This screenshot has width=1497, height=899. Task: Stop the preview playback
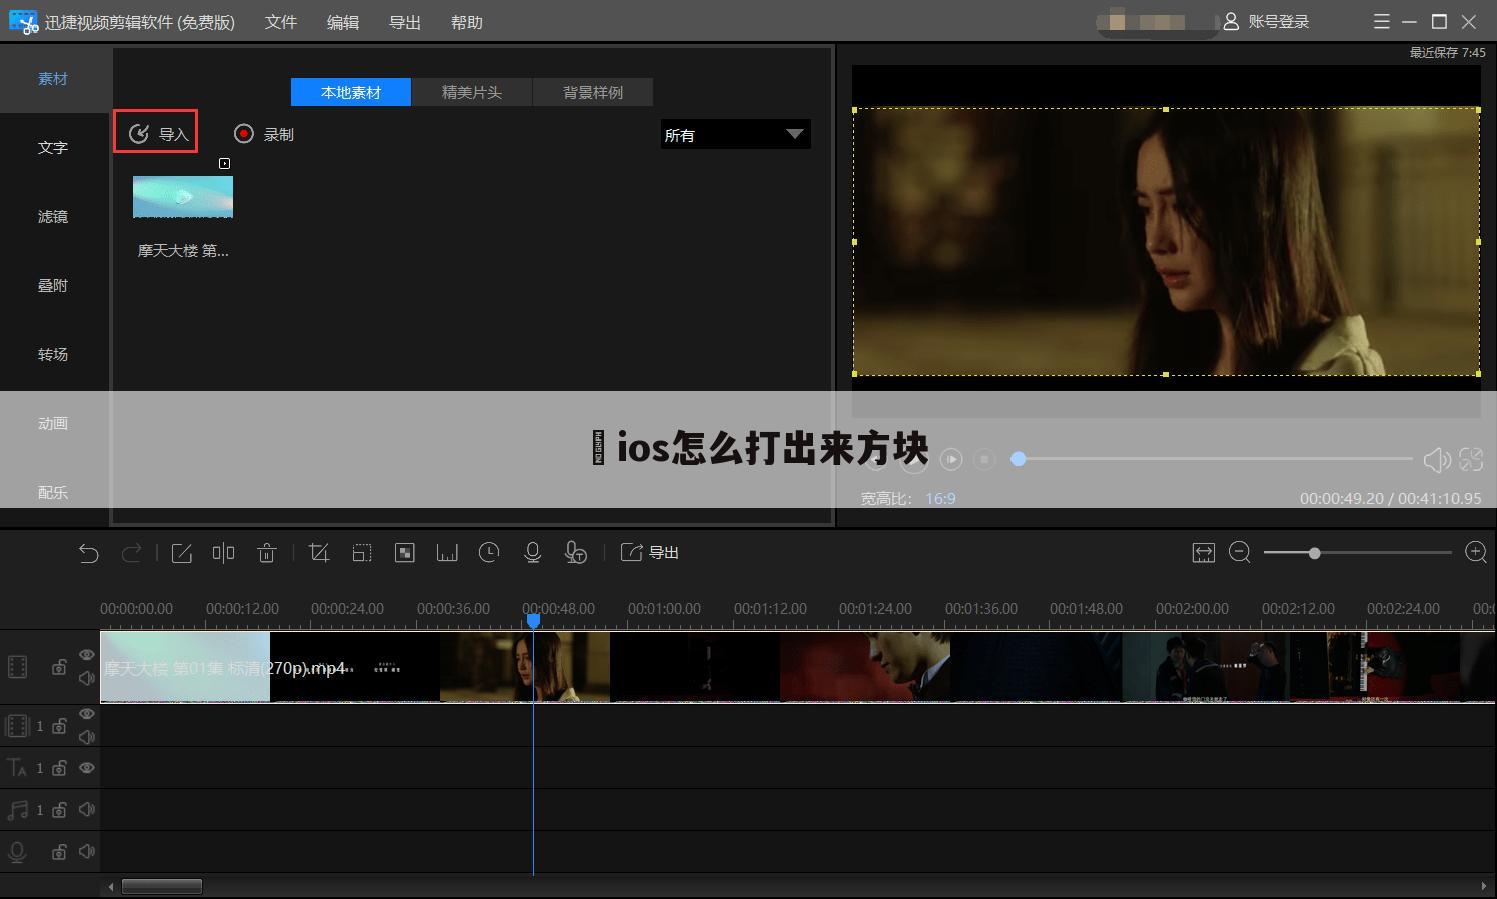click(984, 459)
